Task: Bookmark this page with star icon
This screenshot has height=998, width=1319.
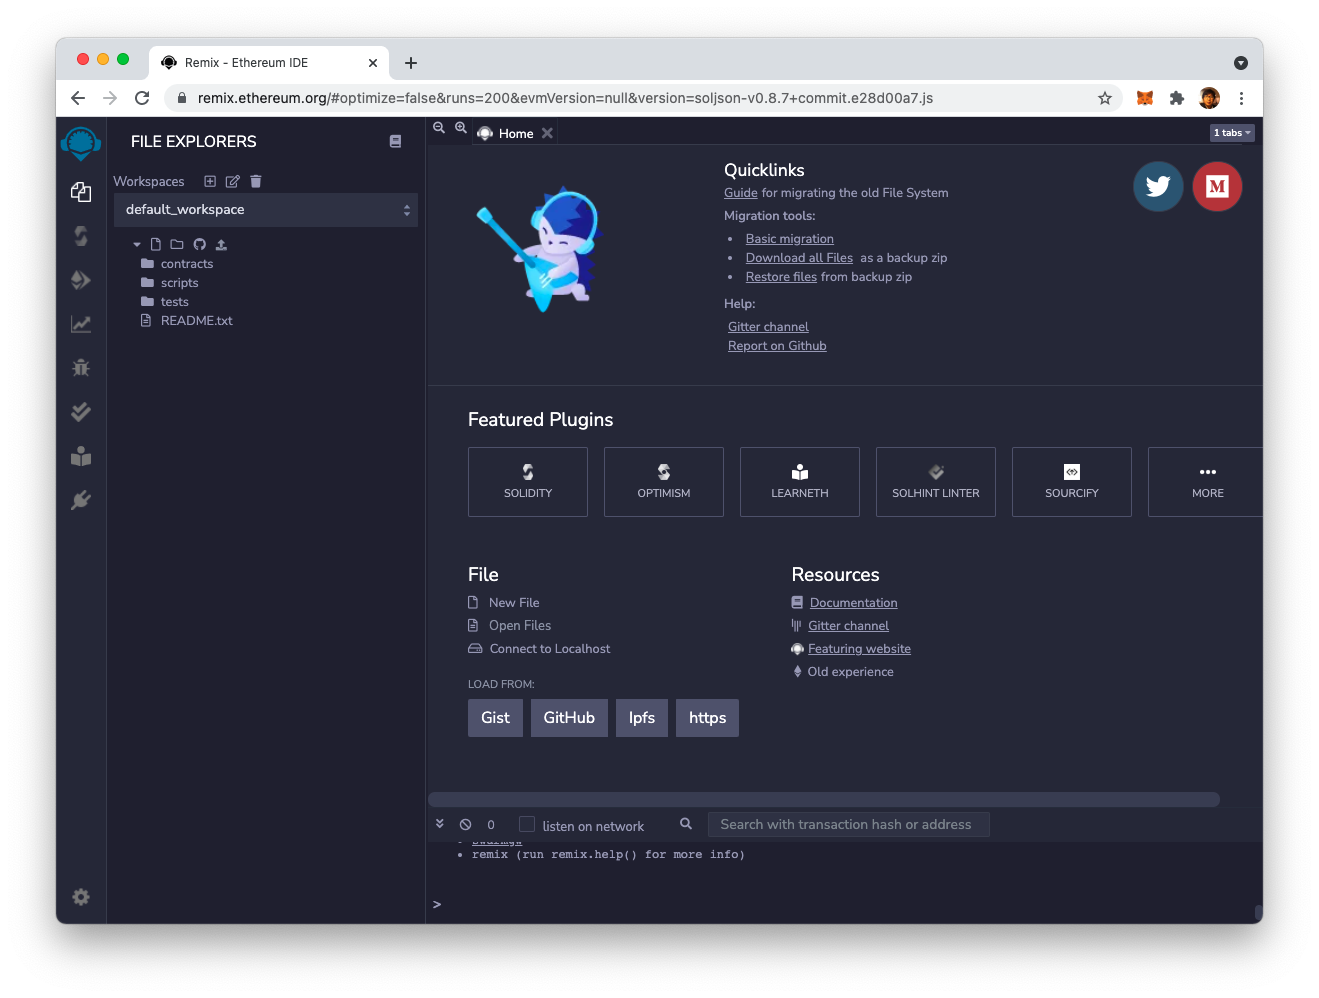Action: 1105,98
